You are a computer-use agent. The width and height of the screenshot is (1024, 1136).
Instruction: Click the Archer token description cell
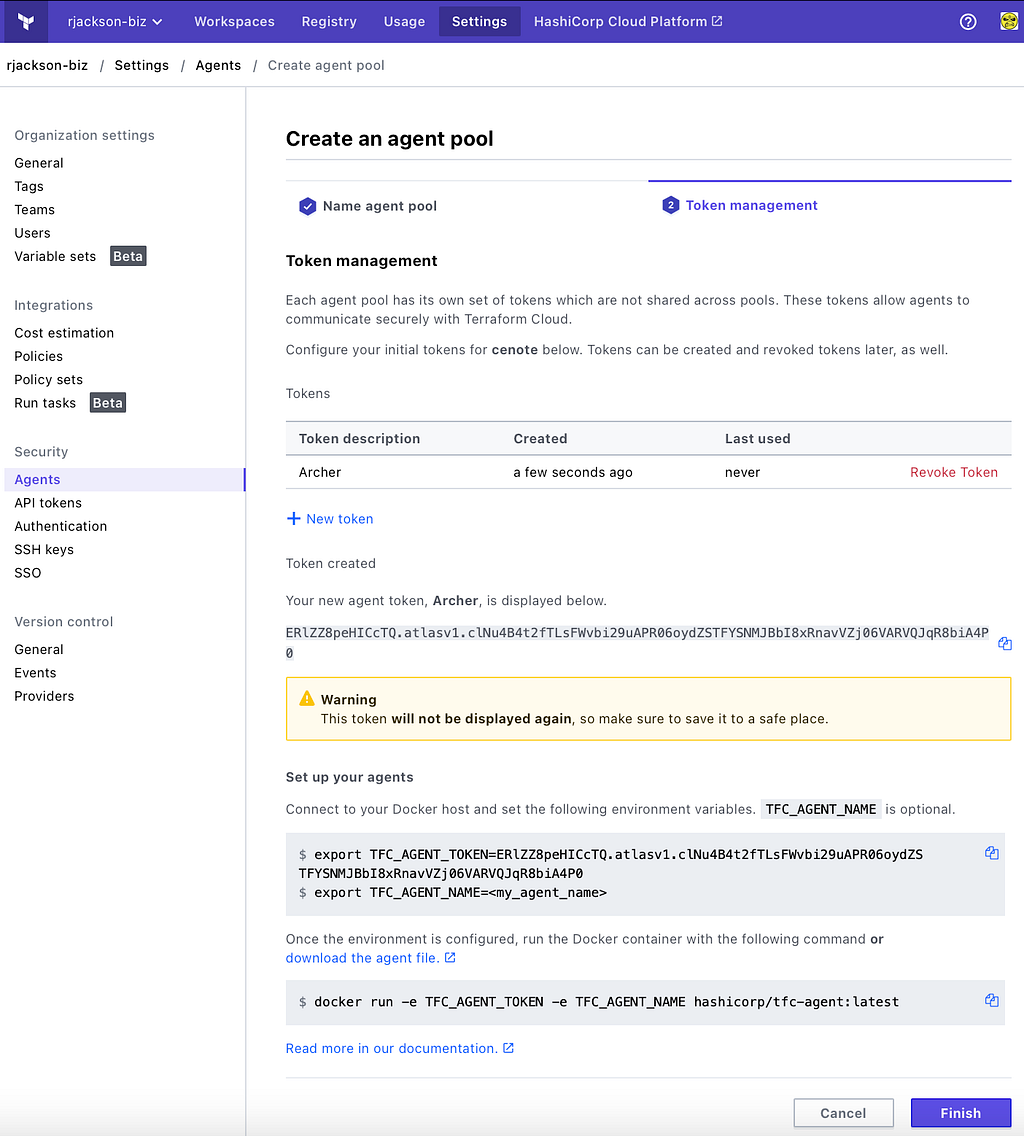click(x=320, y=472)
